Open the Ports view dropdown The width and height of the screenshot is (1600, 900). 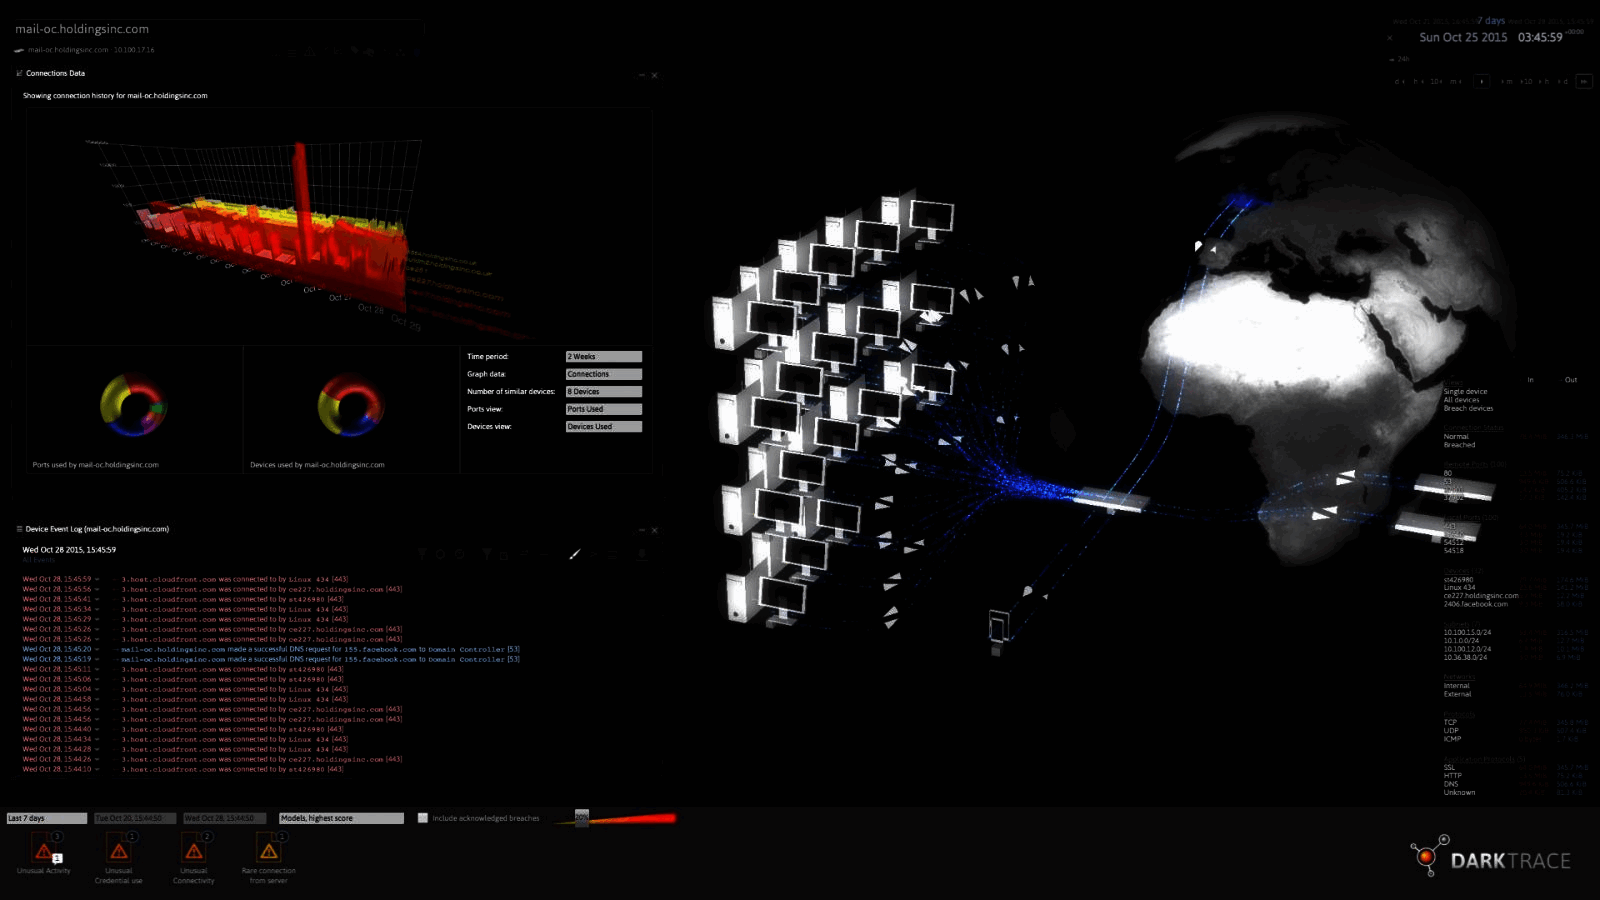point(604,409)
